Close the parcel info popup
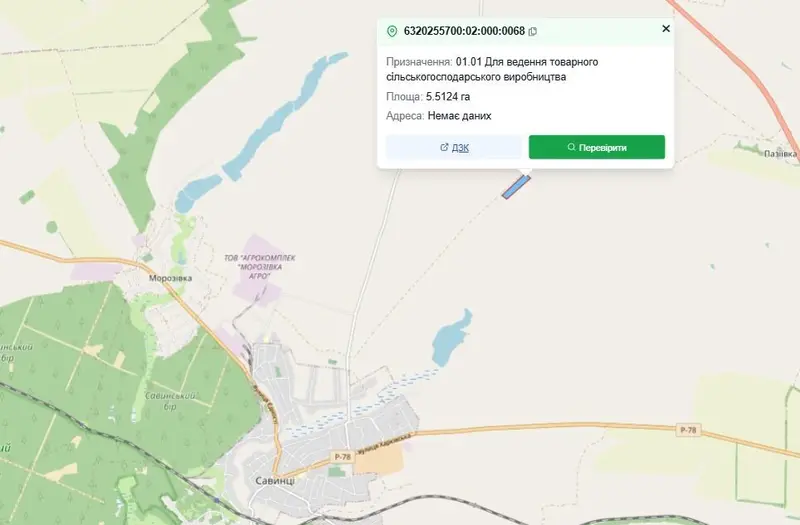Image resolution: width=800 pixels, height=525 pixels. click(666, 29)
